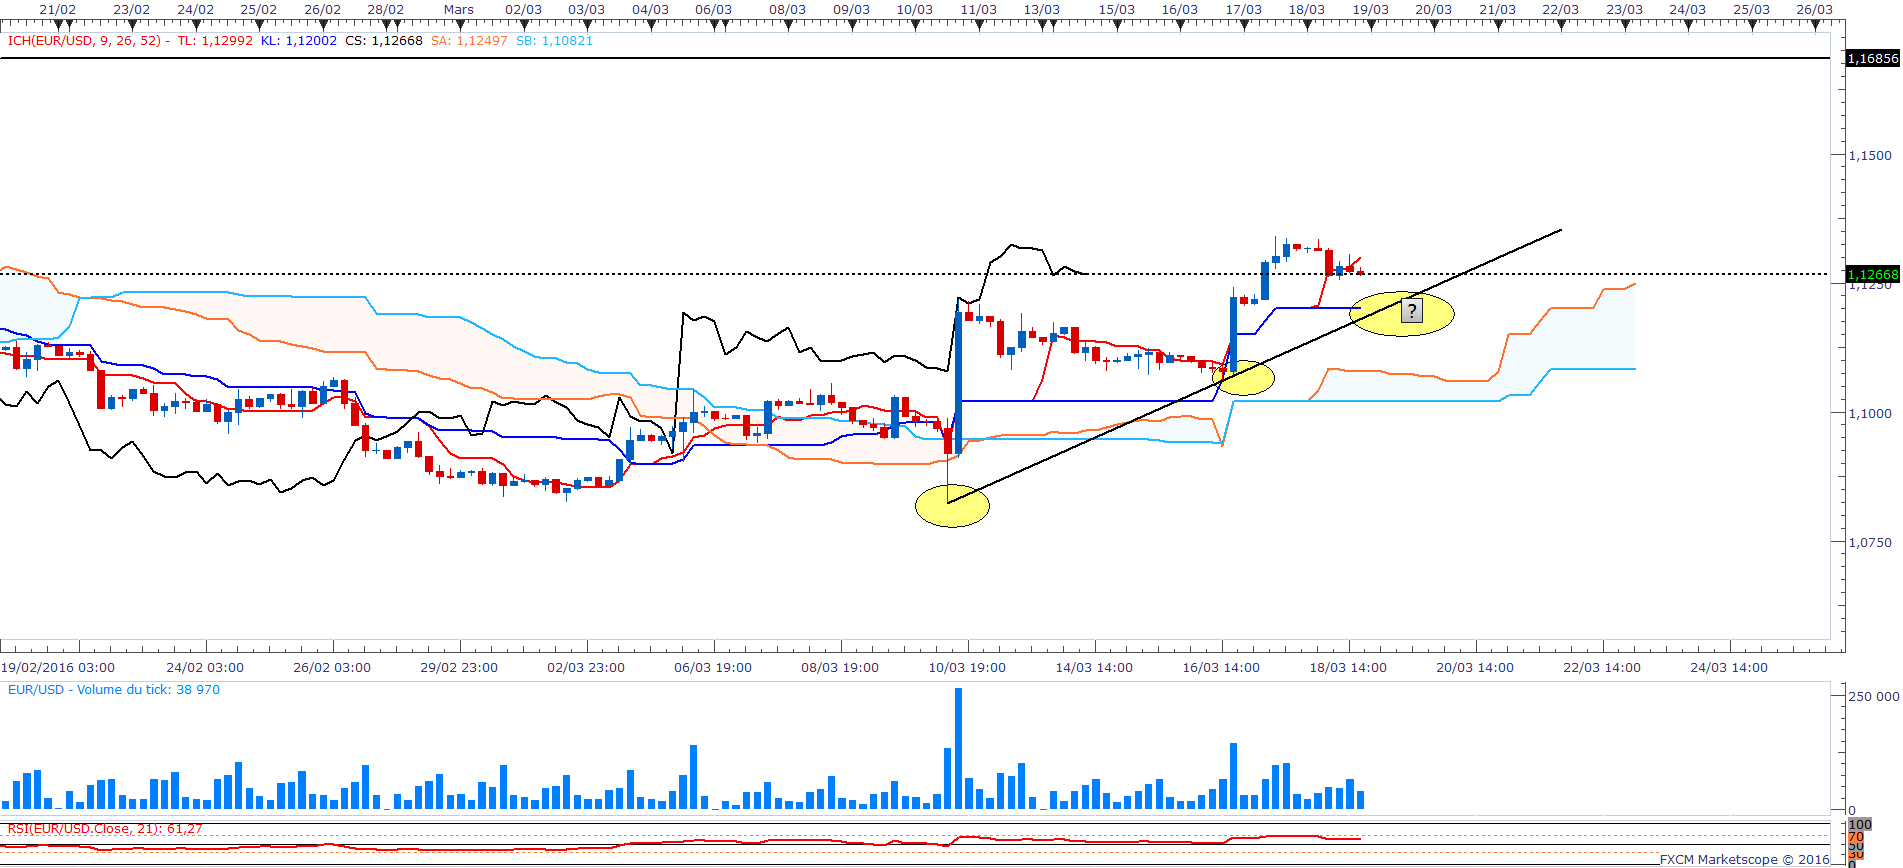Click the 10/03 19:00 time axis label

[x=967, y=668]
